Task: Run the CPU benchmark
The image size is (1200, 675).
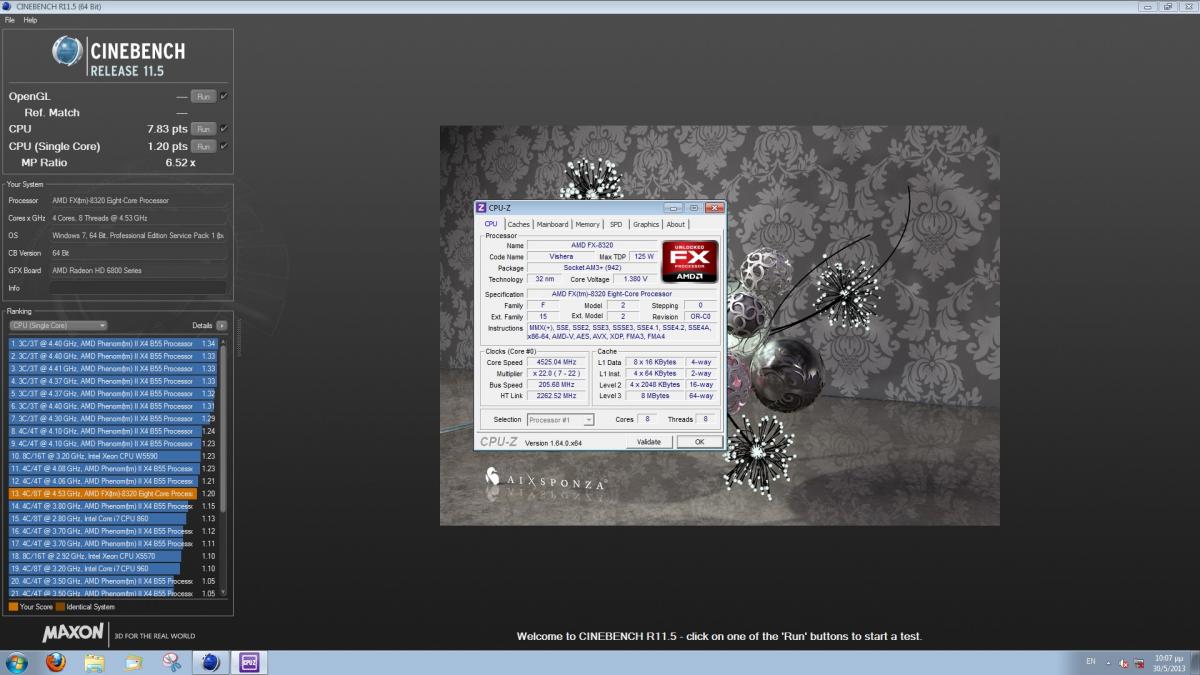Action: point(203,129)
